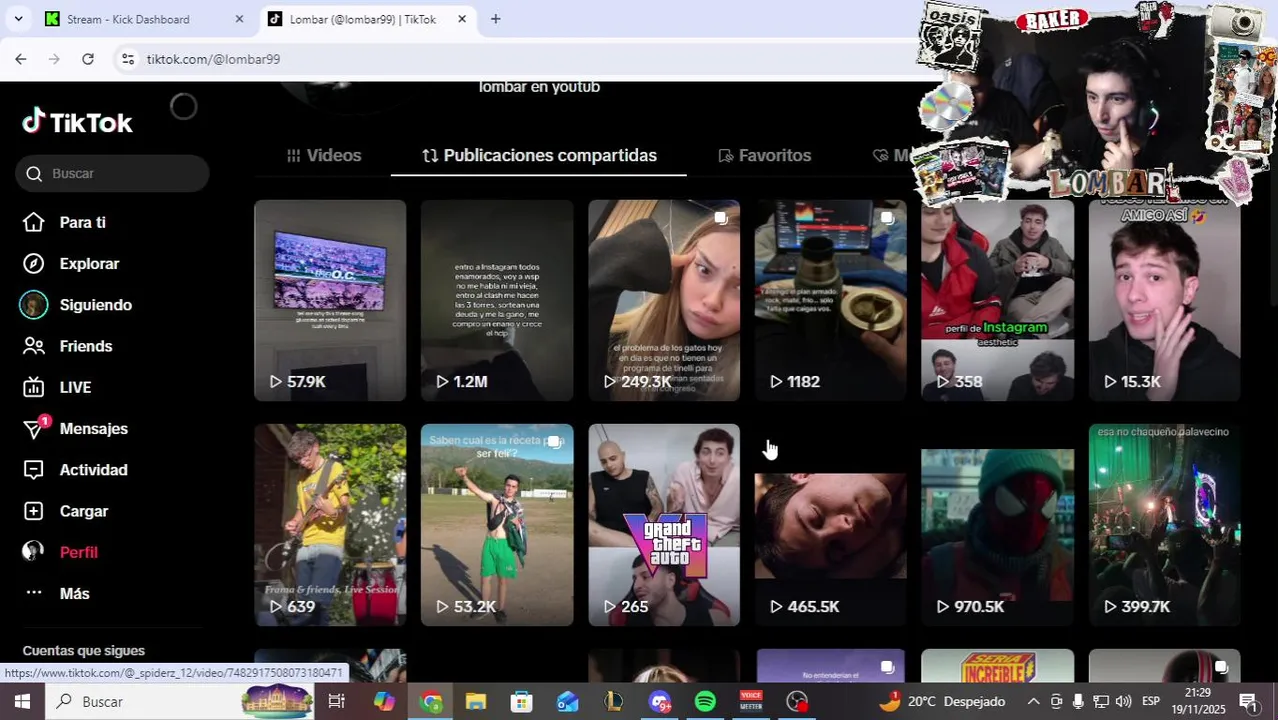Open video with 465.5K views
The image size is (1278, 720).
[x=831, y=525]
